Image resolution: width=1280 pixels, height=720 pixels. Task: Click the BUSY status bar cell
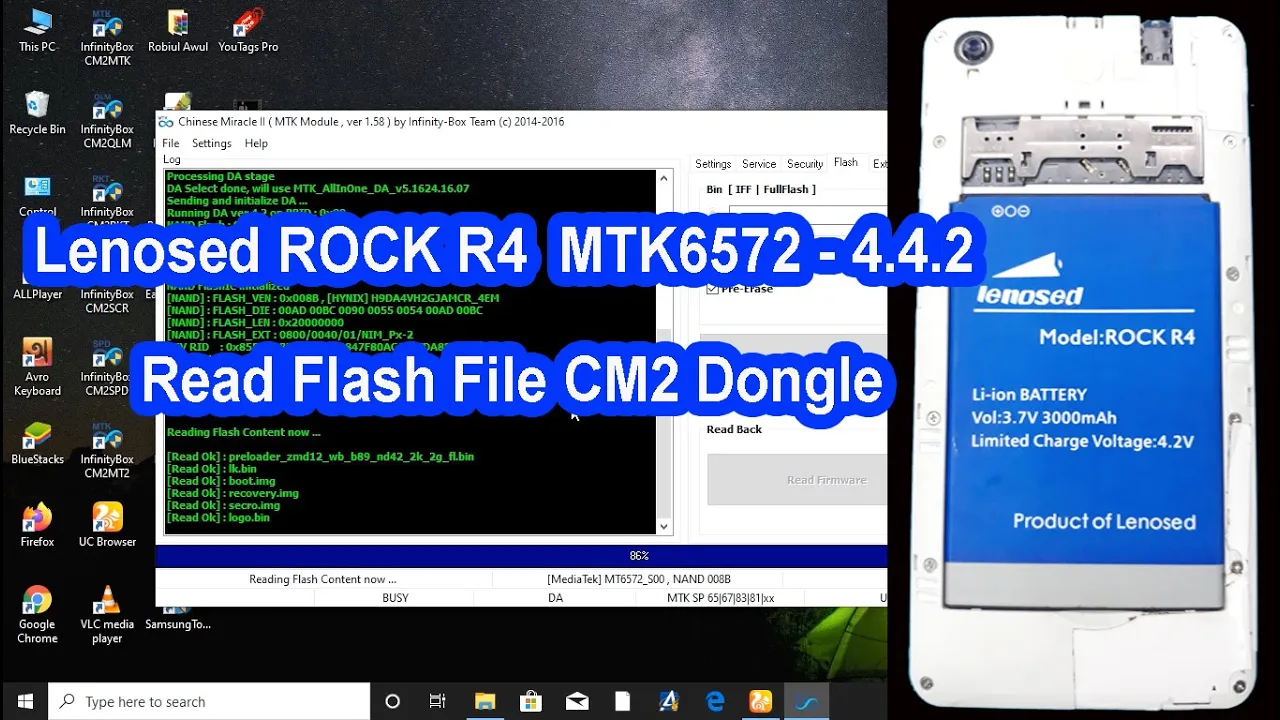coord(395,598)
